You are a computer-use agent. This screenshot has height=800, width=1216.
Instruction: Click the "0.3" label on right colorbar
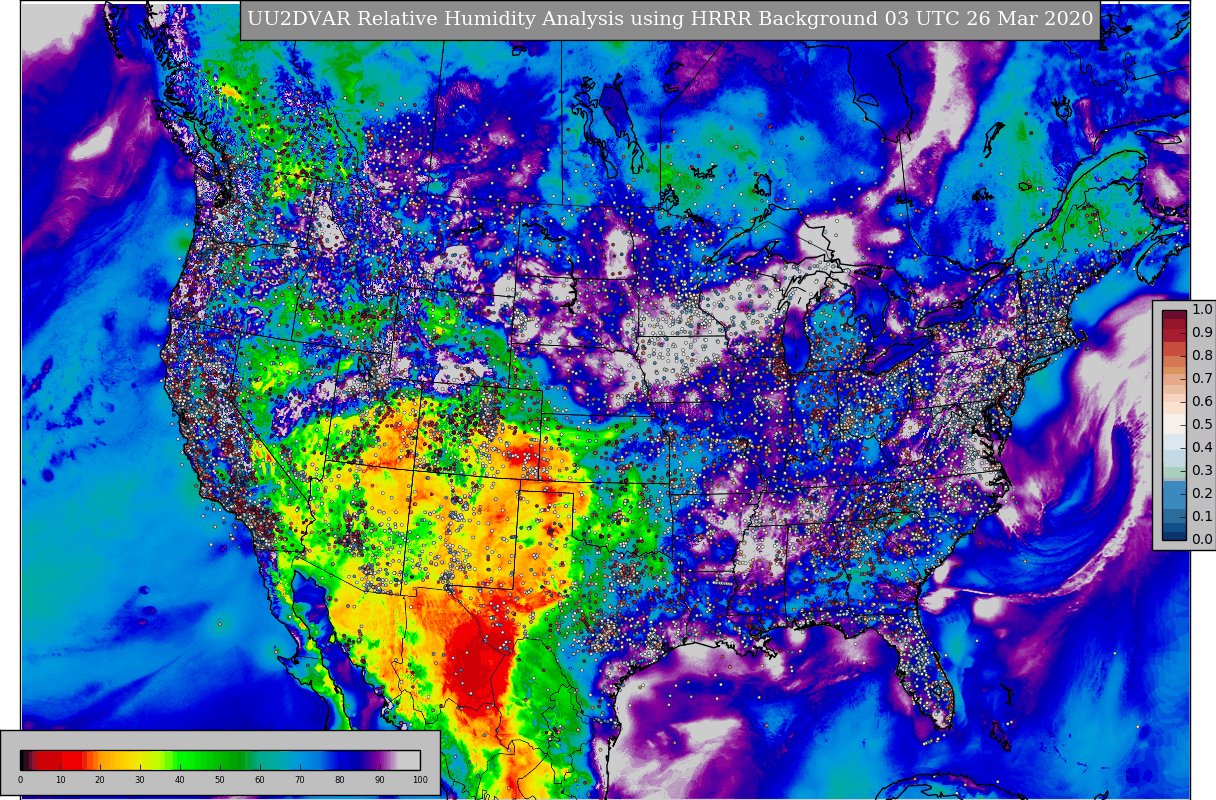click(x=1202, y=471)
